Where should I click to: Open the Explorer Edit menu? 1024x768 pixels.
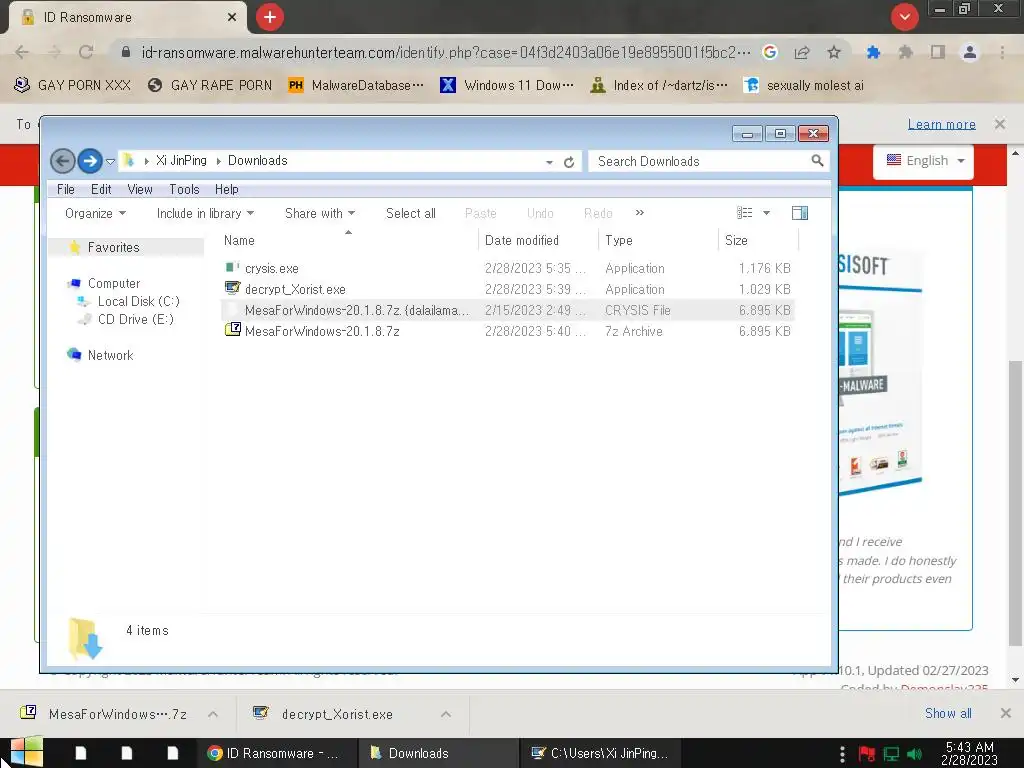click(101, 189)
